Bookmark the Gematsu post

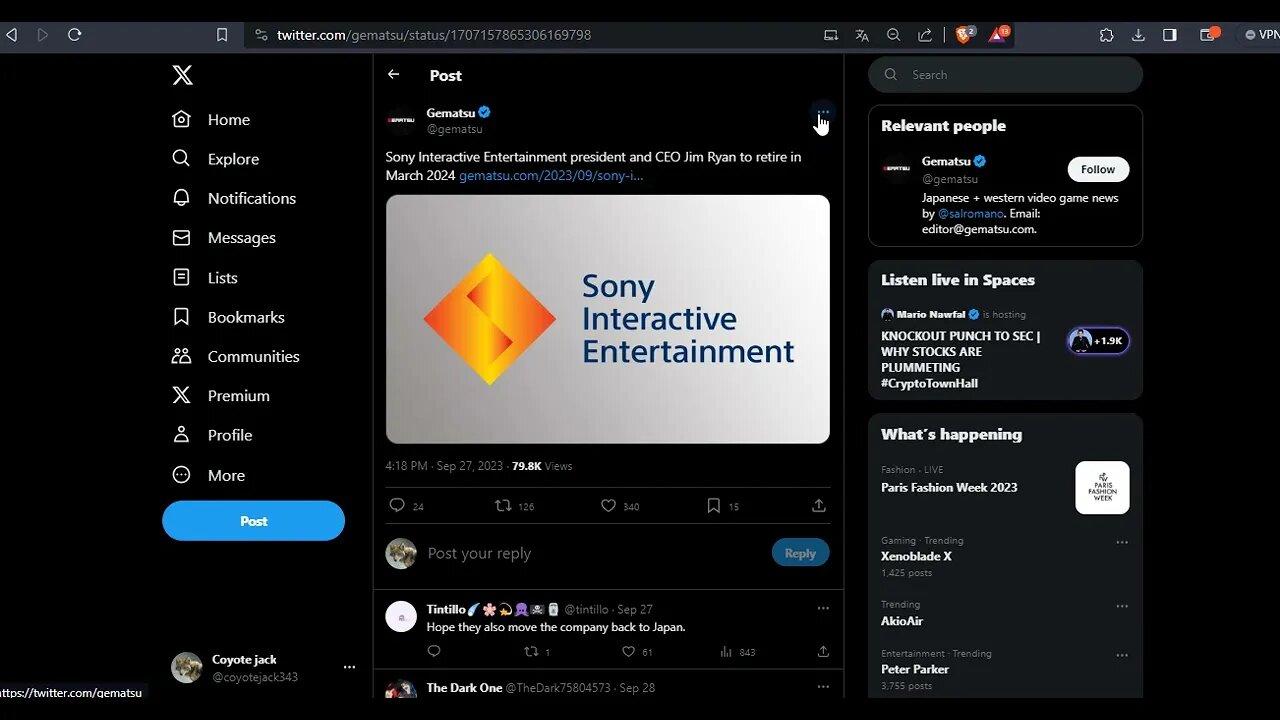click(713, 505)
